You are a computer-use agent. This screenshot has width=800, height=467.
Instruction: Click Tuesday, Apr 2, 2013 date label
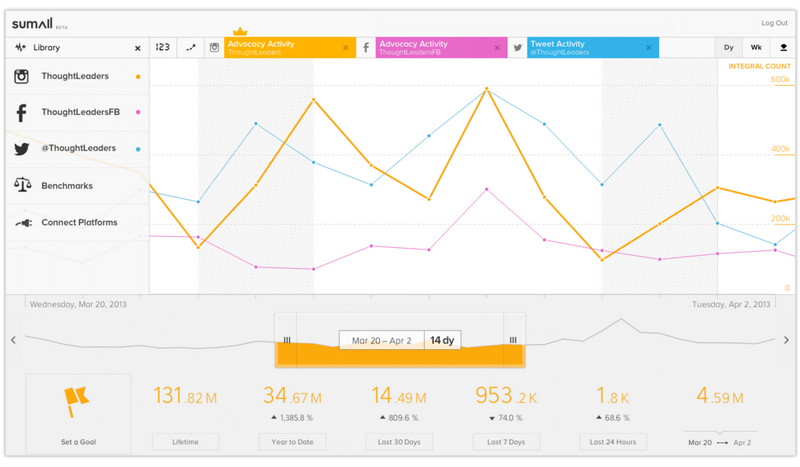pos(731,304)
